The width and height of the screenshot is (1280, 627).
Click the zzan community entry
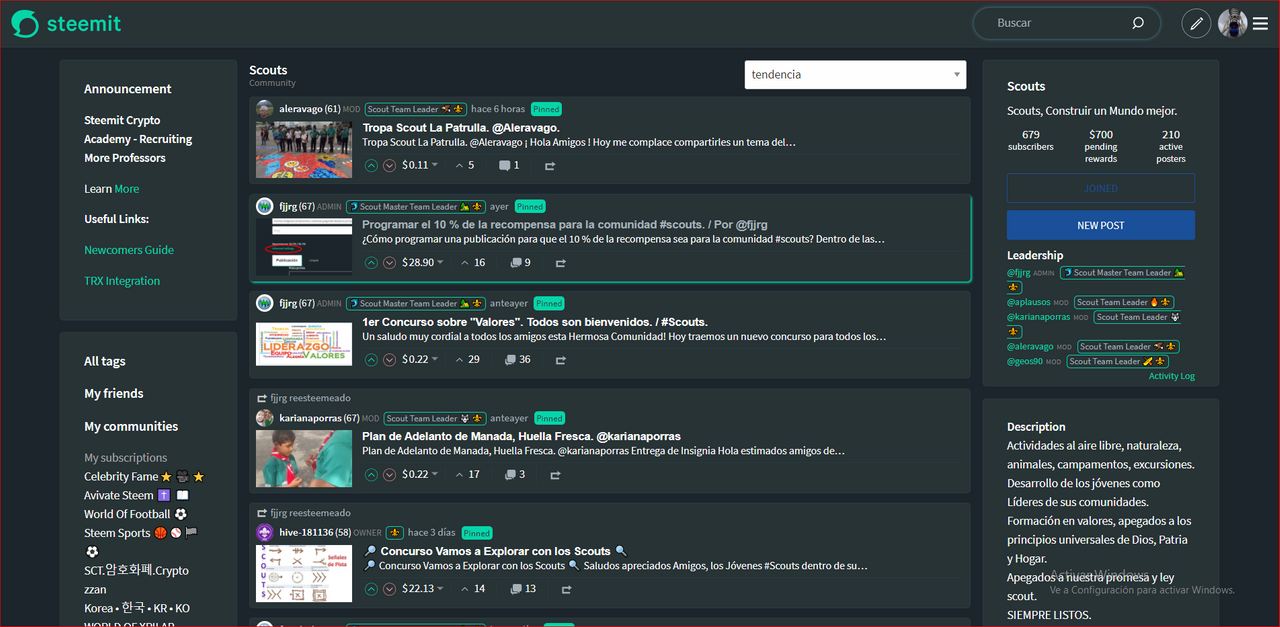pos(95,590)
